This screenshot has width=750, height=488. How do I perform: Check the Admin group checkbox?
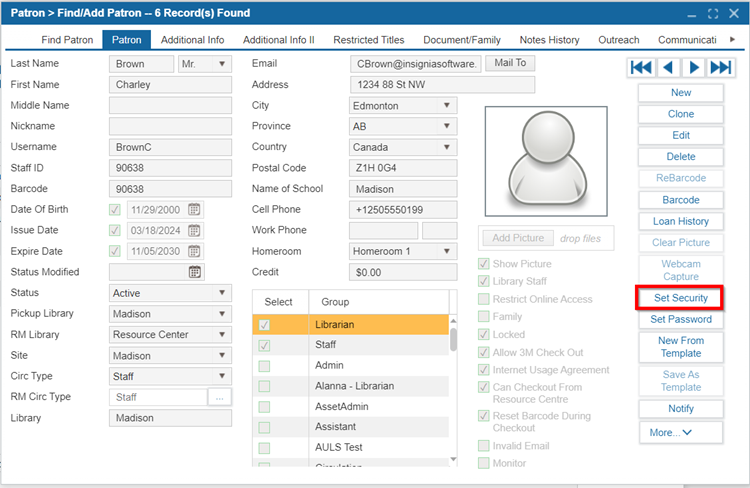coord(264,366)
